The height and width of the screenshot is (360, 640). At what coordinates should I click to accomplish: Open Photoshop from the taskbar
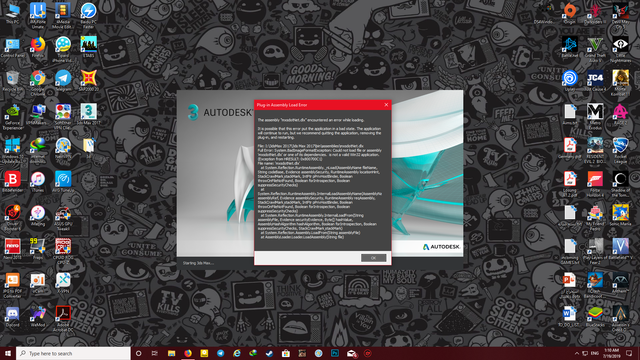(x=335, y=353)
